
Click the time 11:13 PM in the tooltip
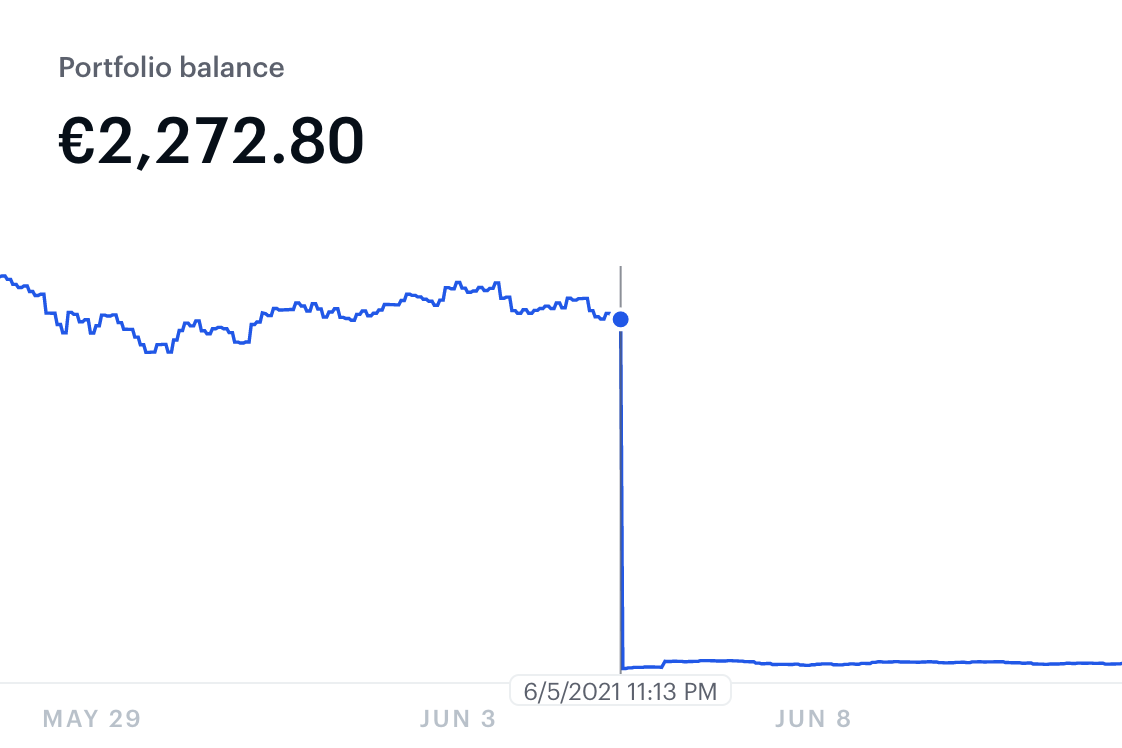pos(671,691)
